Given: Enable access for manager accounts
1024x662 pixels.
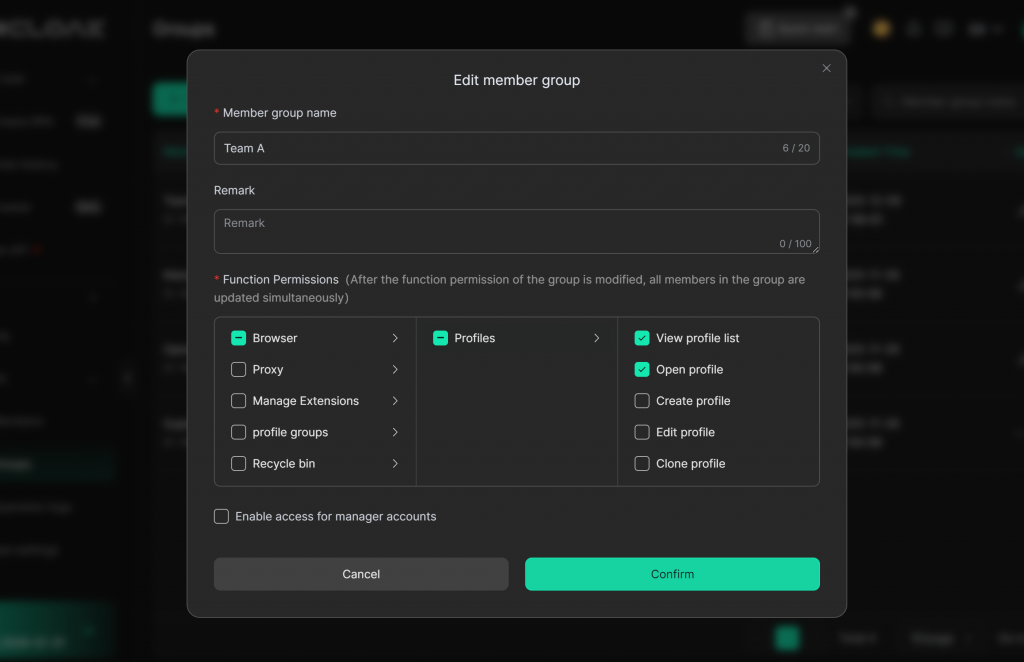Looking at the screenshot, I should (x=222, y=516).
